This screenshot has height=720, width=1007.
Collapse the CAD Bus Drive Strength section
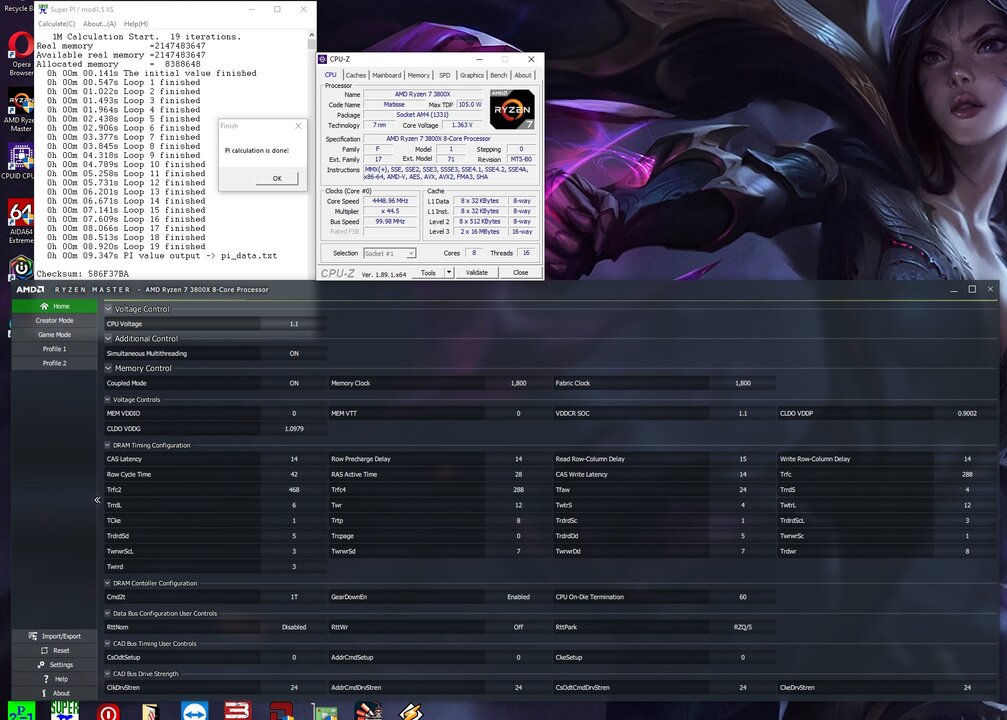(x=108, y=674)
